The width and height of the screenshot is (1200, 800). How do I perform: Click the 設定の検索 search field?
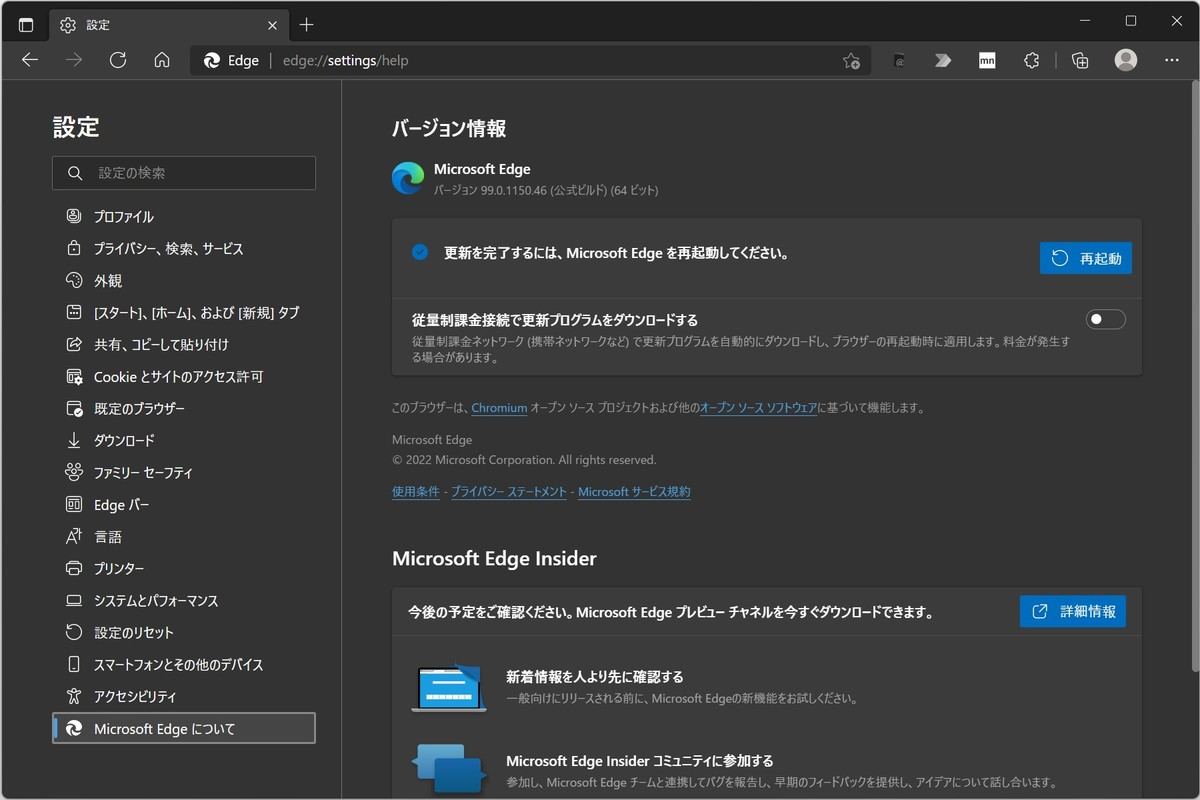[x=184, y=173]
